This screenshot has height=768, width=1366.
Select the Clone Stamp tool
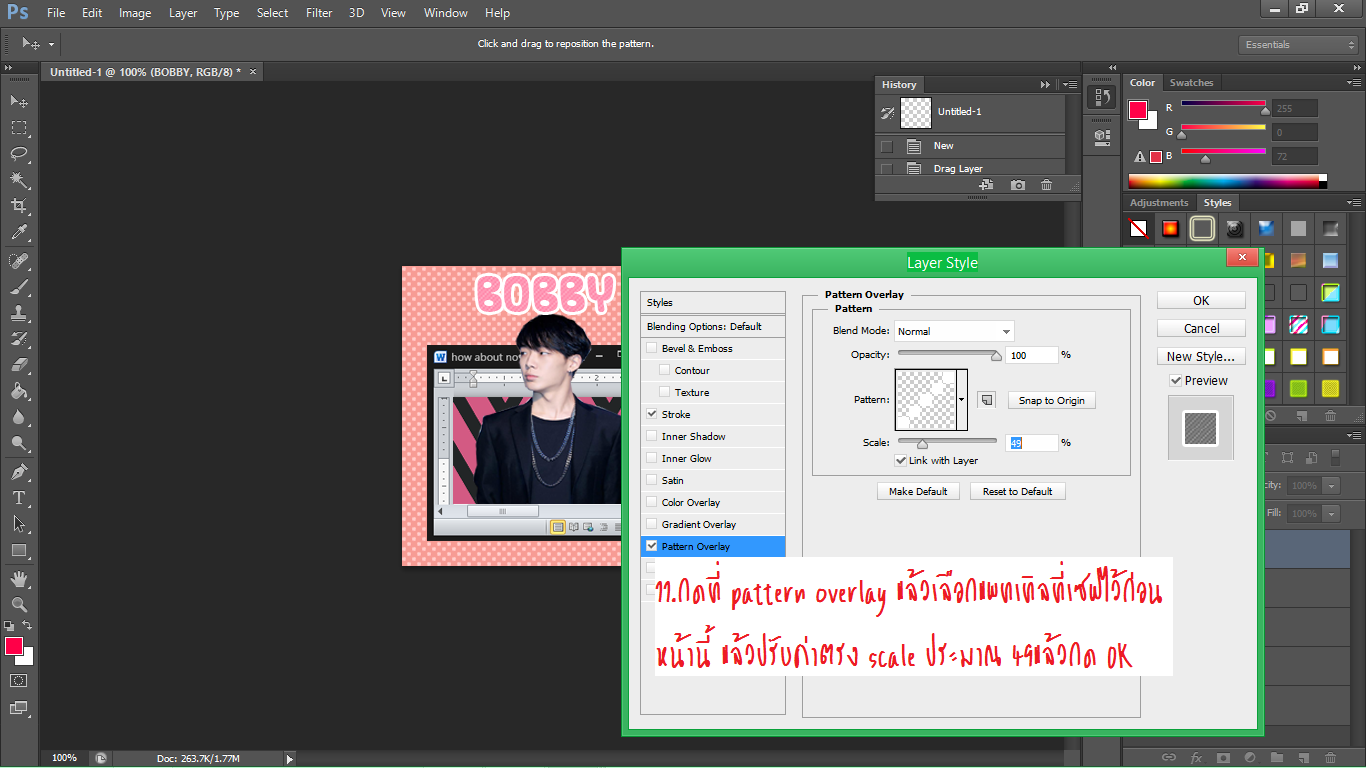tap(19, 313)
